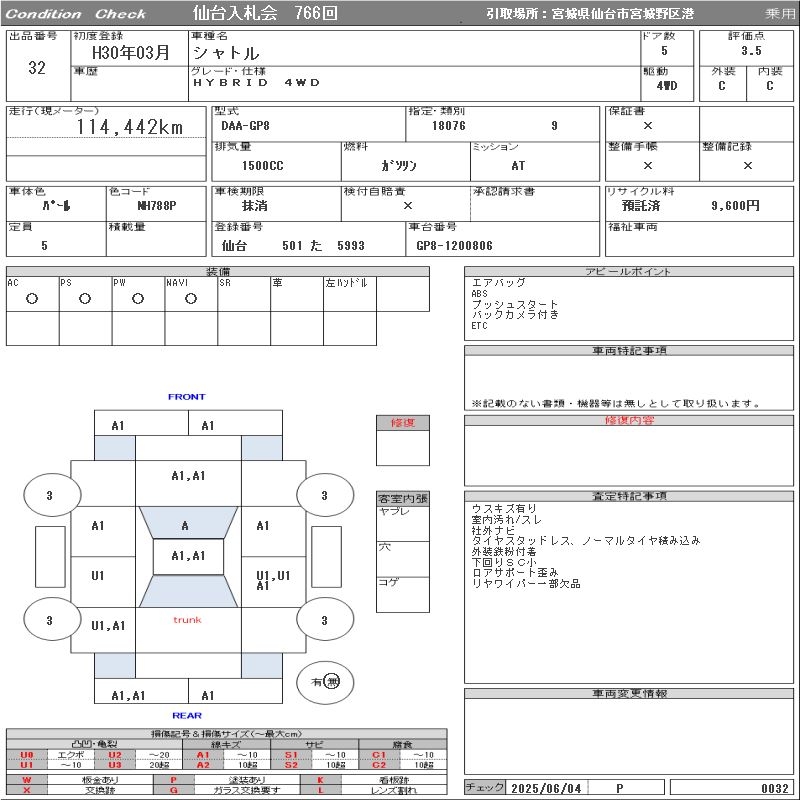Click the front windshield on the car diagram
Screen dimensions: 800x800
(186, 525)
